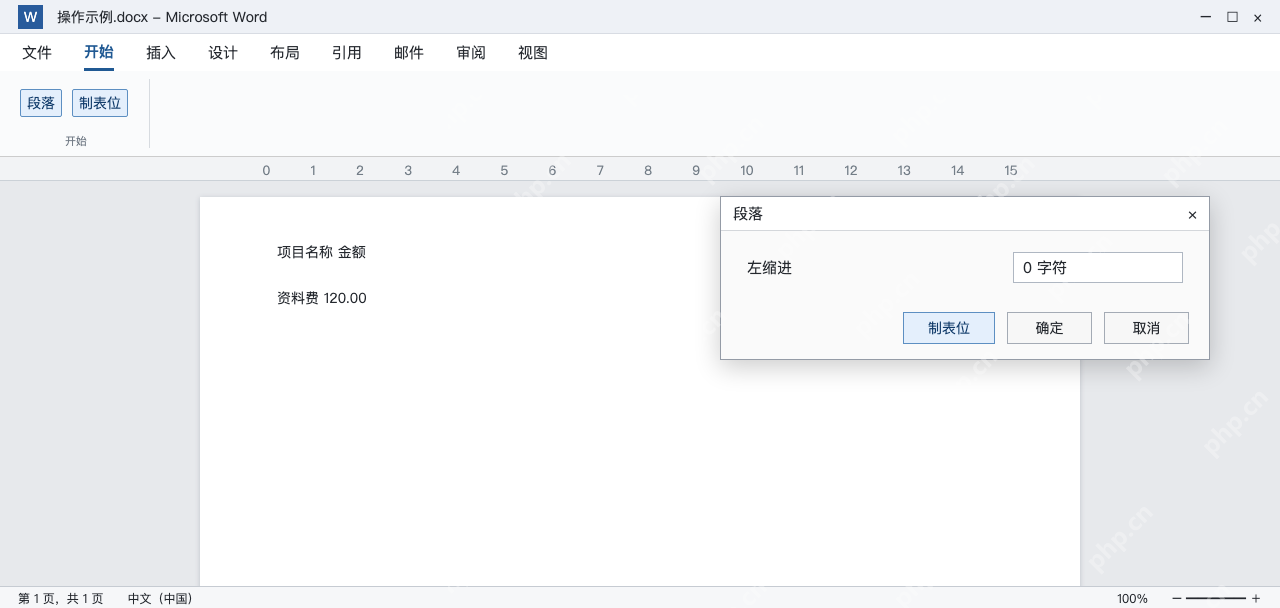Screen dimensions: 1280x608
Task: Click the ruler at mark 15
Action: 1010,170
